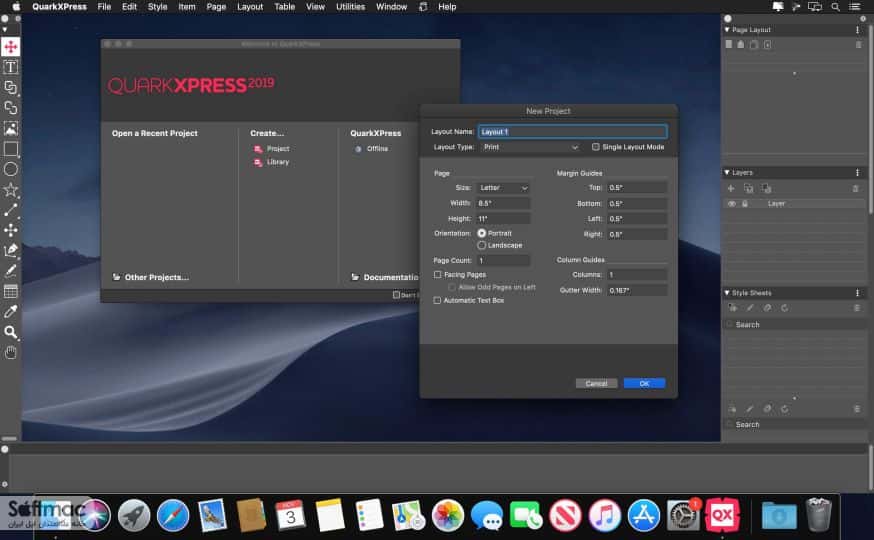Open Documentation in Welcome window
Image resolution: width=874 pixels, height=540 pixels.
click(385, 277)
